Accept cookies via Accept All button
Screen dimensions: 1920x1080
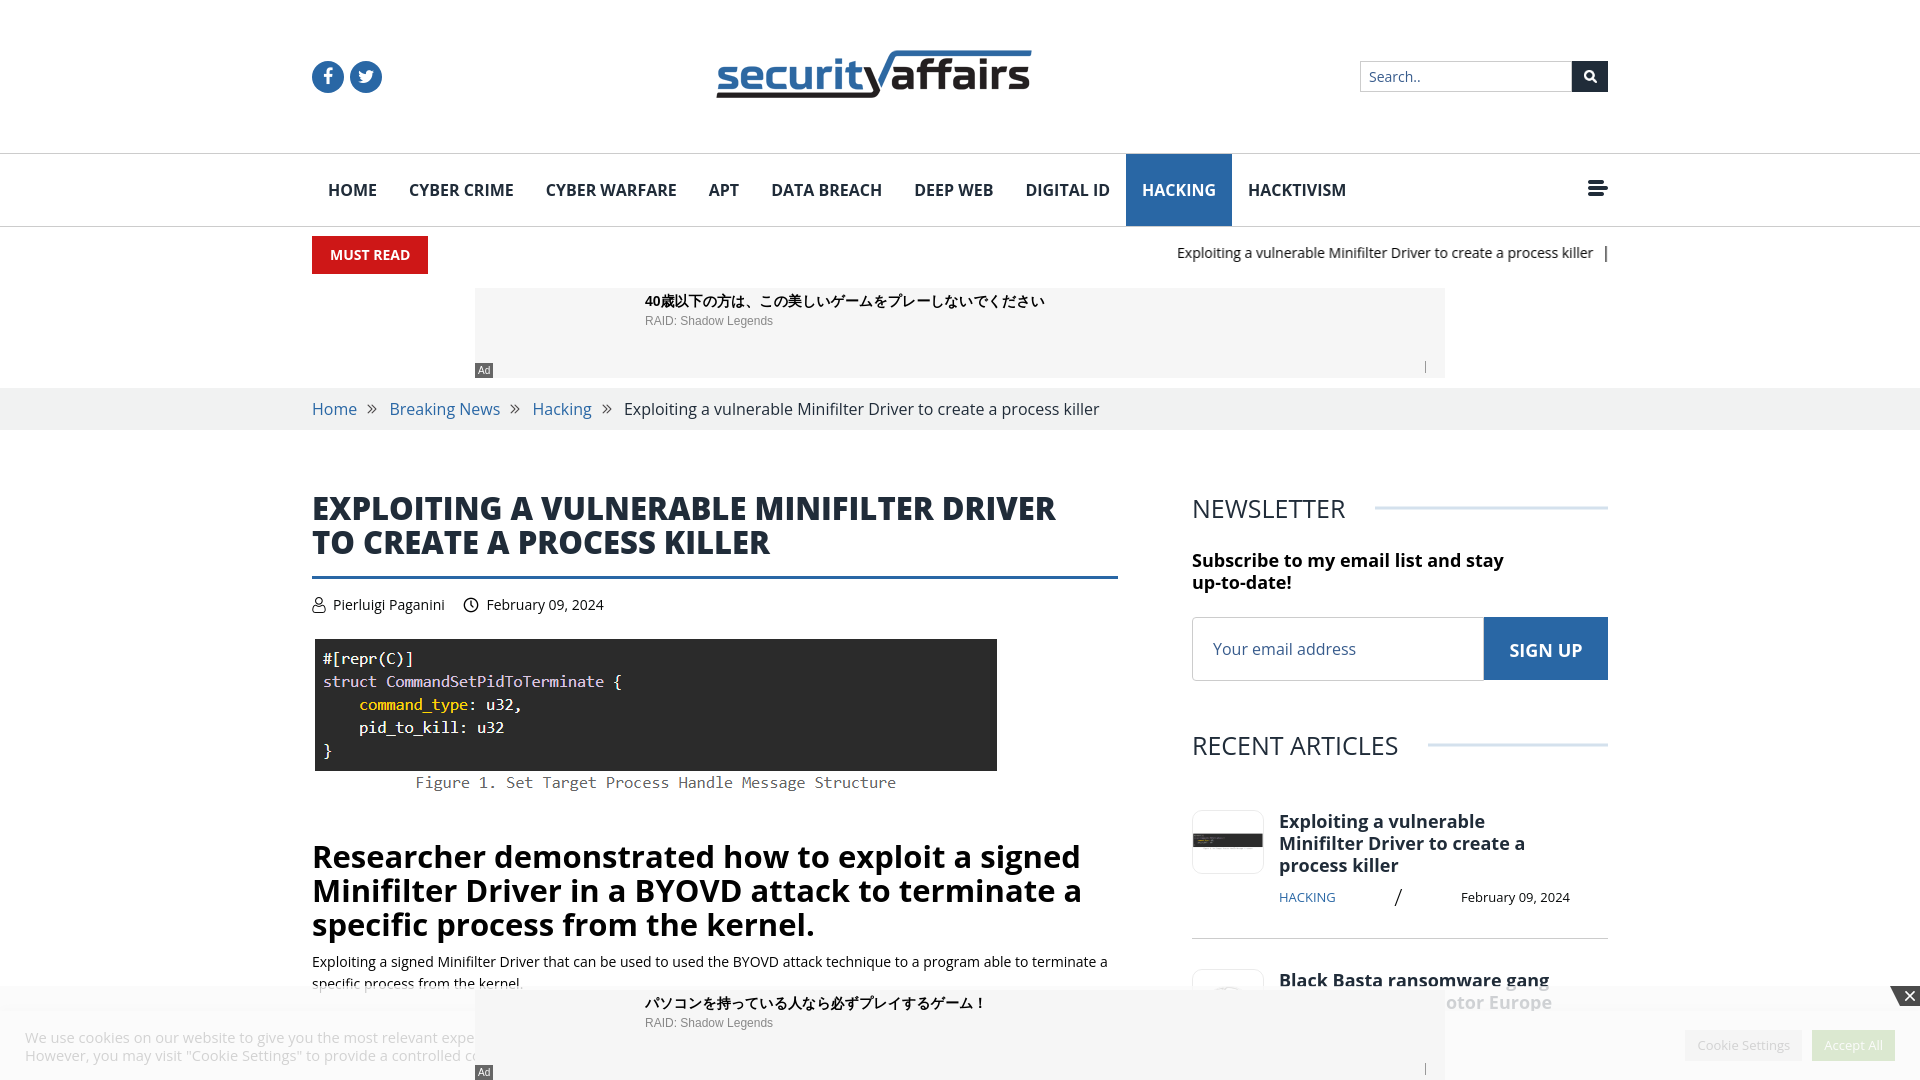(x=1853, y=1044)
